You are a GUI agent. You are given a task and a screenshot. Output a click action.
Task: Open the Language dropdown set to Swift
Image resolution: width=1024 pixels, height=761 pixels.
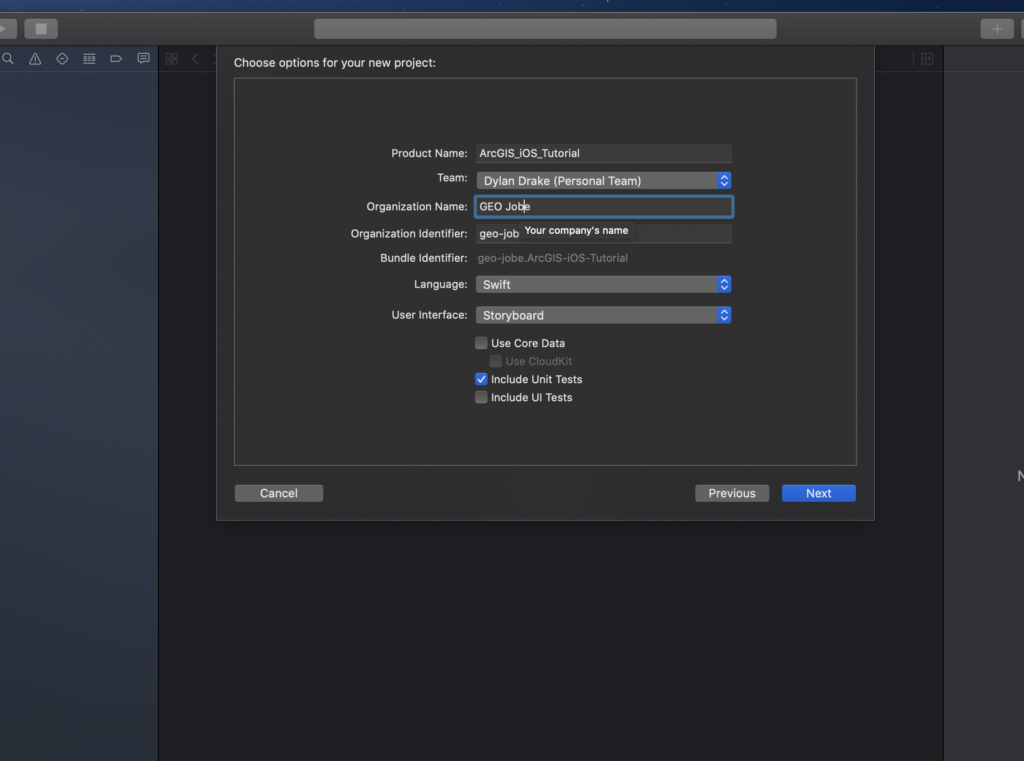603,285
